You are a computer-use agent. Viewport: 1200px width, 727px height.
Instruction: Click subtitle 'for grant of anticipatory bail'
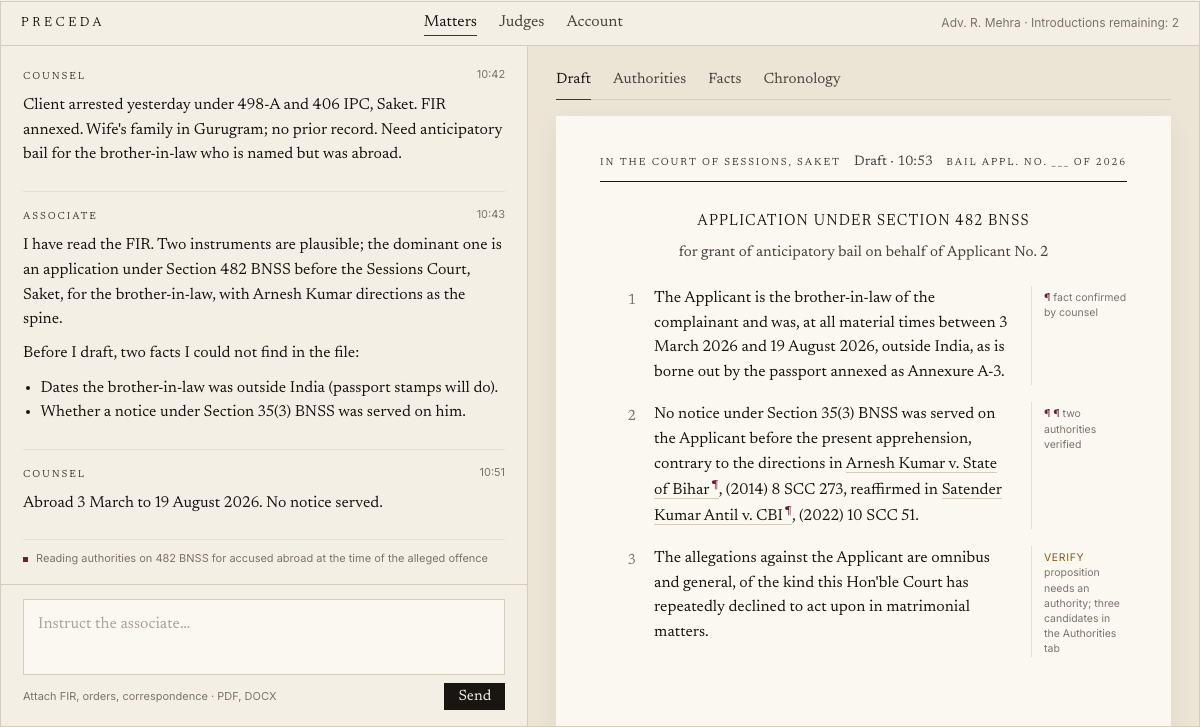click(863, 252)
